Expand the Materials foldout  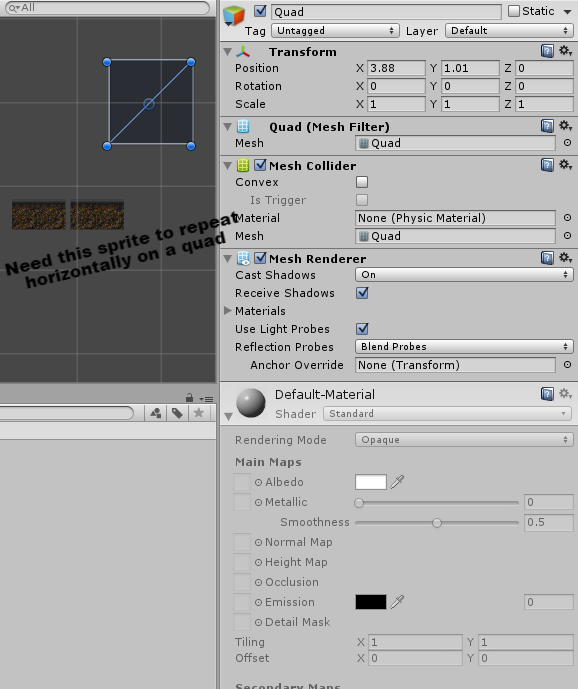click(228, 311)
